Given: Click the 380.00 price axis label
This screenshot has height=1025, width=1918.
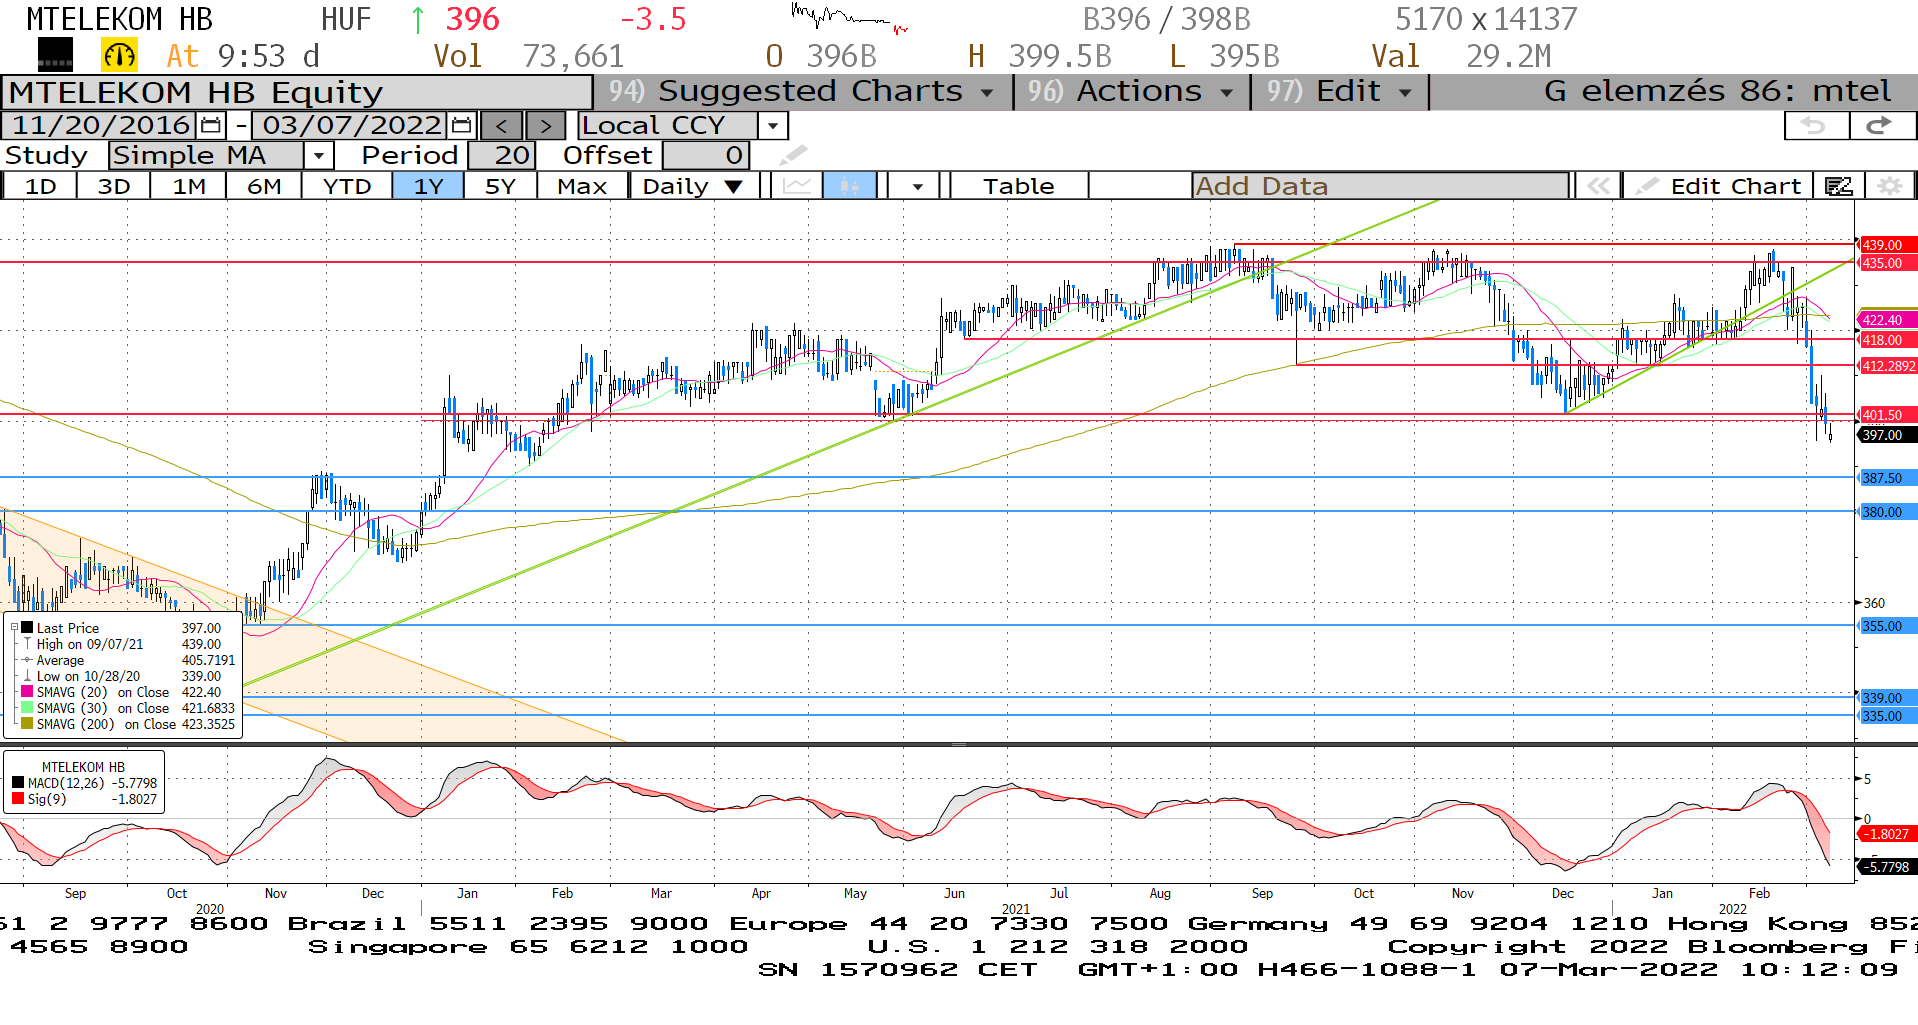Looking at the screenshot, I should [x=1887, y=512].
